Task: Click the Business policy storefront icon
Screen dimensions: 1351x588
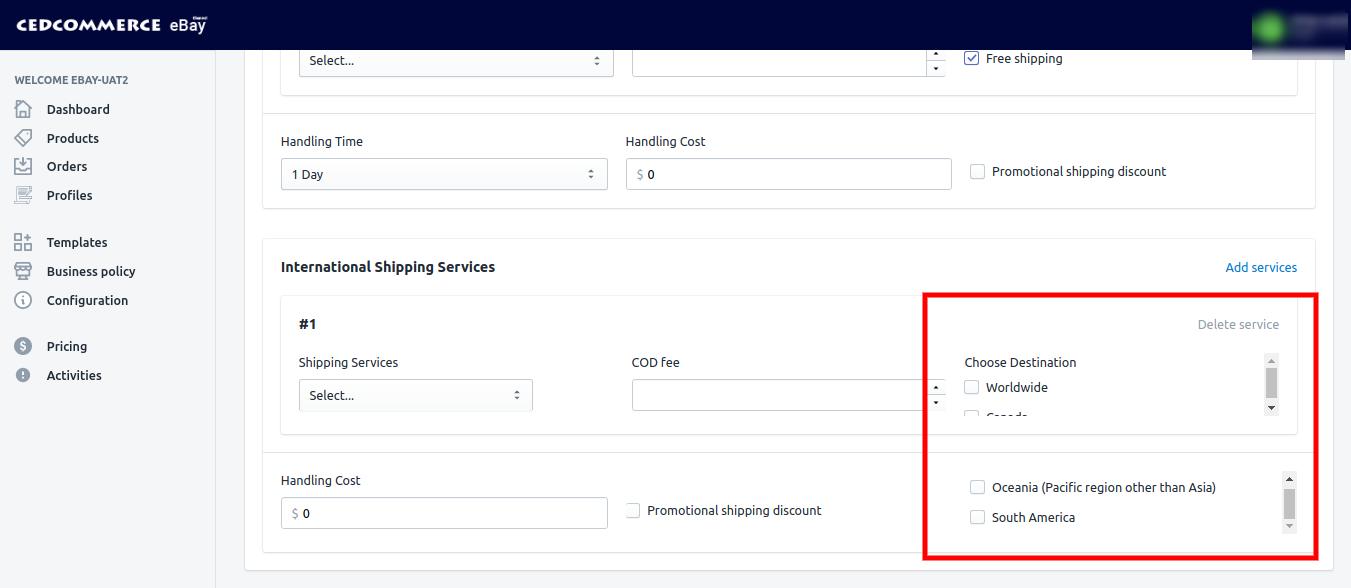Action: (23, 271)
